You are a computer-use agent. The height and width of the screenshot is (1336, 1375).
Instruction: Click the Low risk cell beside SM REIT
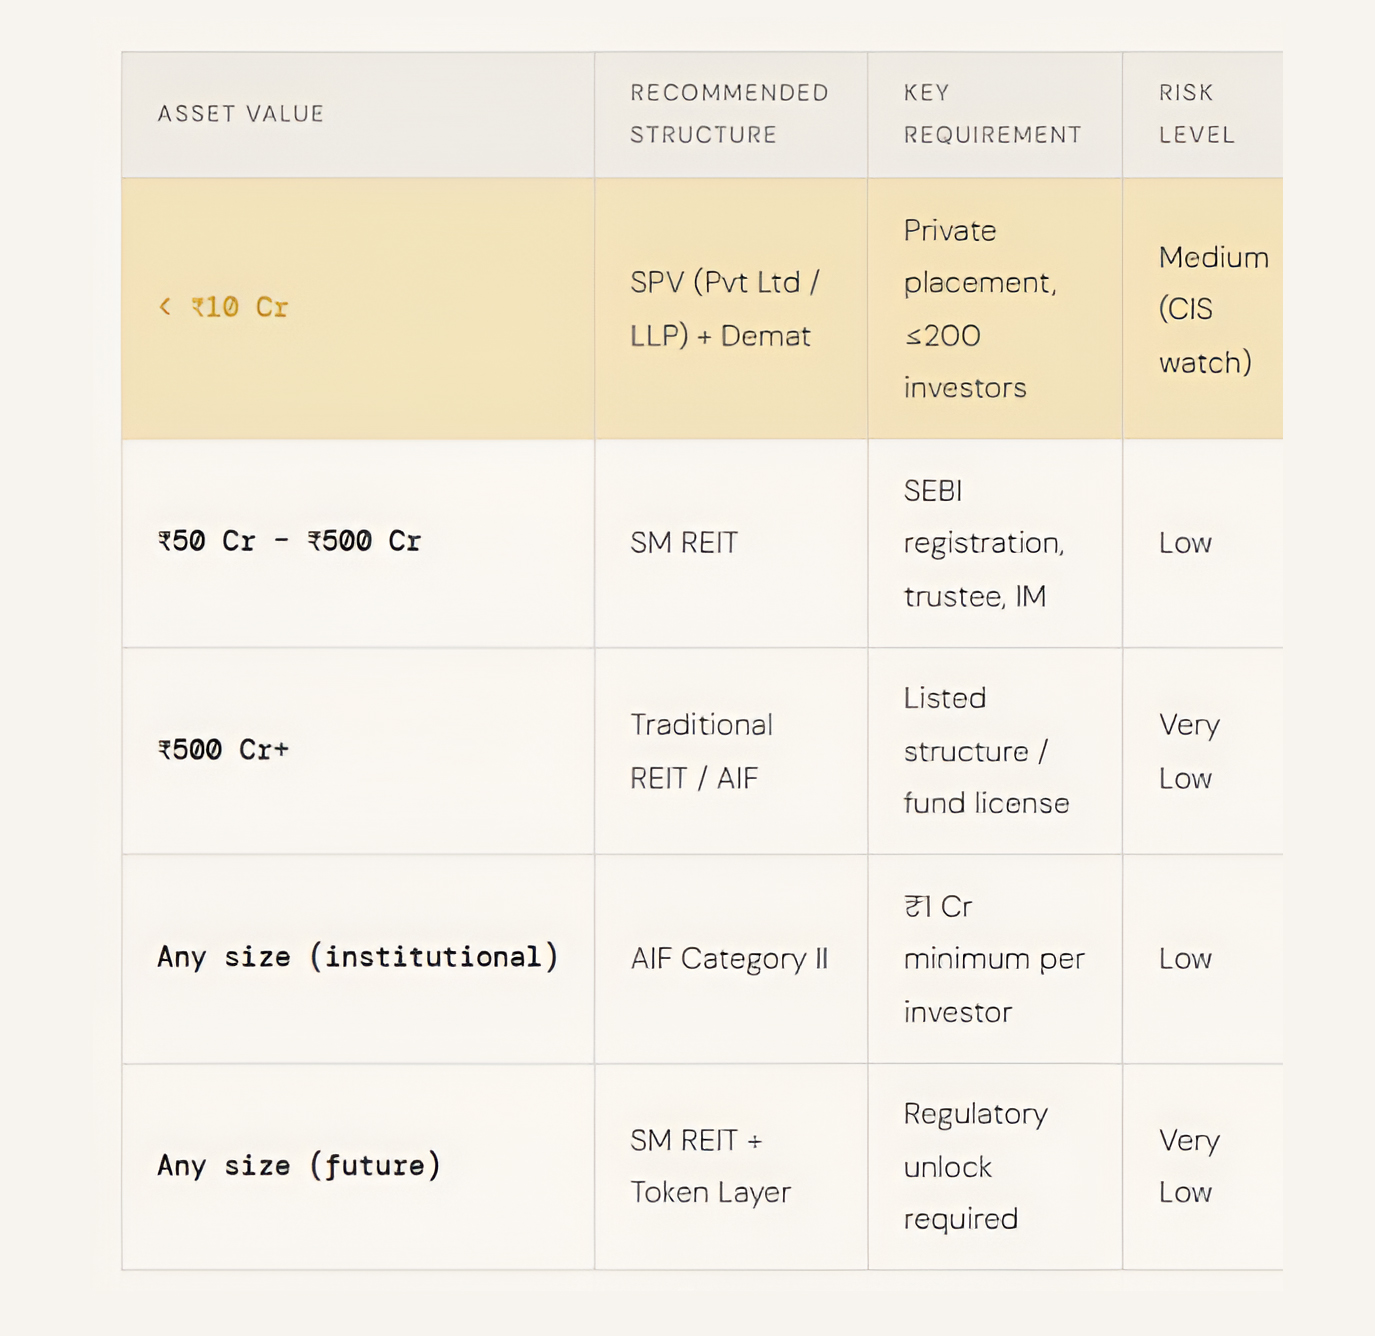(x=1185, y=543)
